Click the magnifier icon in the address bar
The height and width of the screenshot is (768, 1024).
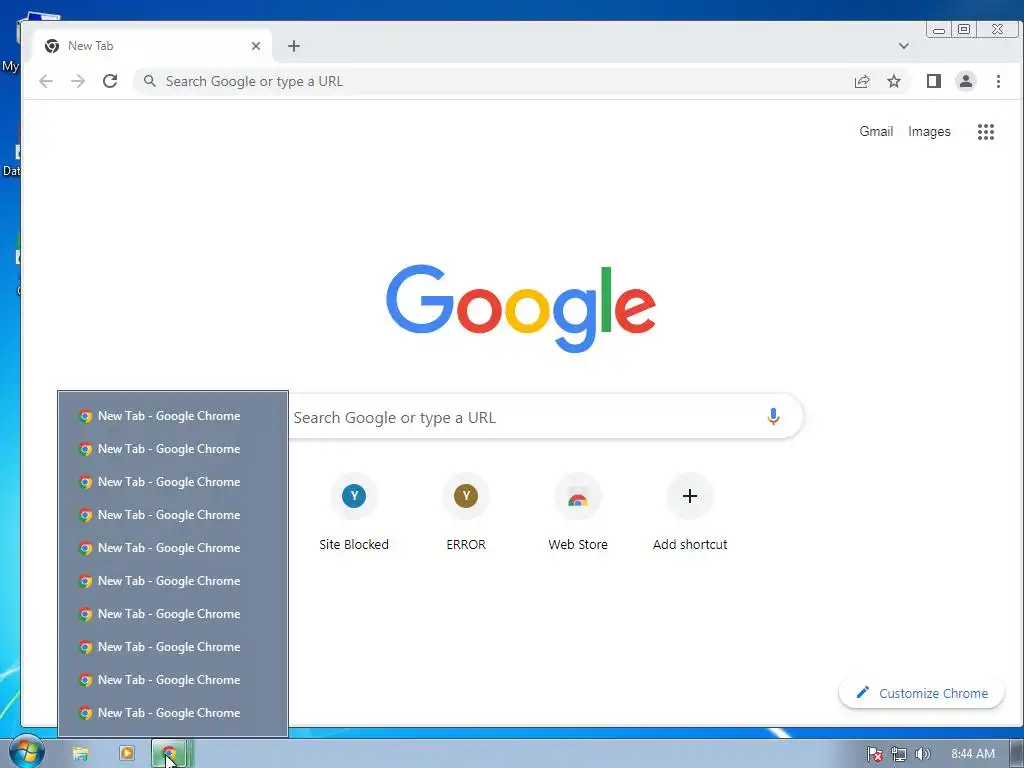pyautogui.click(x=150, y=81)
